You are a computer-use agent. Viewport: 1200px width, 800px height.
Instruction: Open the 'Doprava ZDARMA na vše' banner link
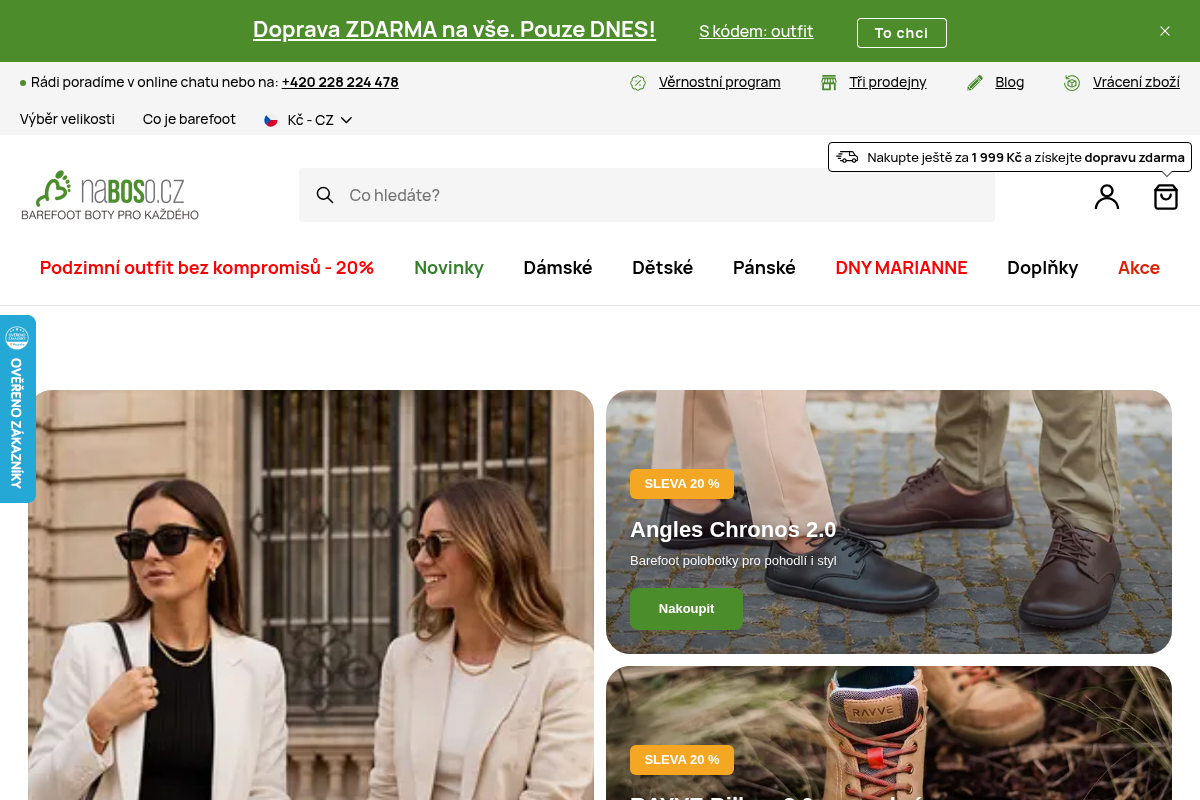454,30
